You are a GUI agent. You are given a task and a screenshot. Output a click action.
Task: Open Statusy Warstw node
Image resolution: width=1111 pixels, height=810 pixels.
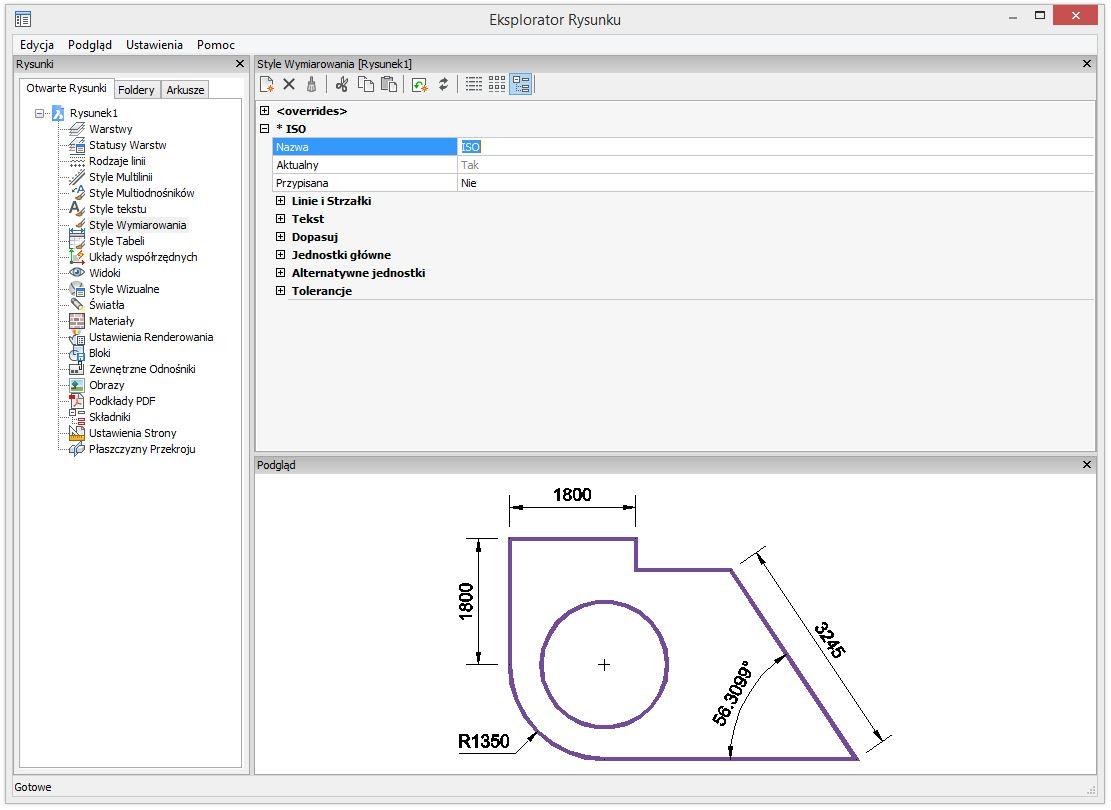pos(128,145)
